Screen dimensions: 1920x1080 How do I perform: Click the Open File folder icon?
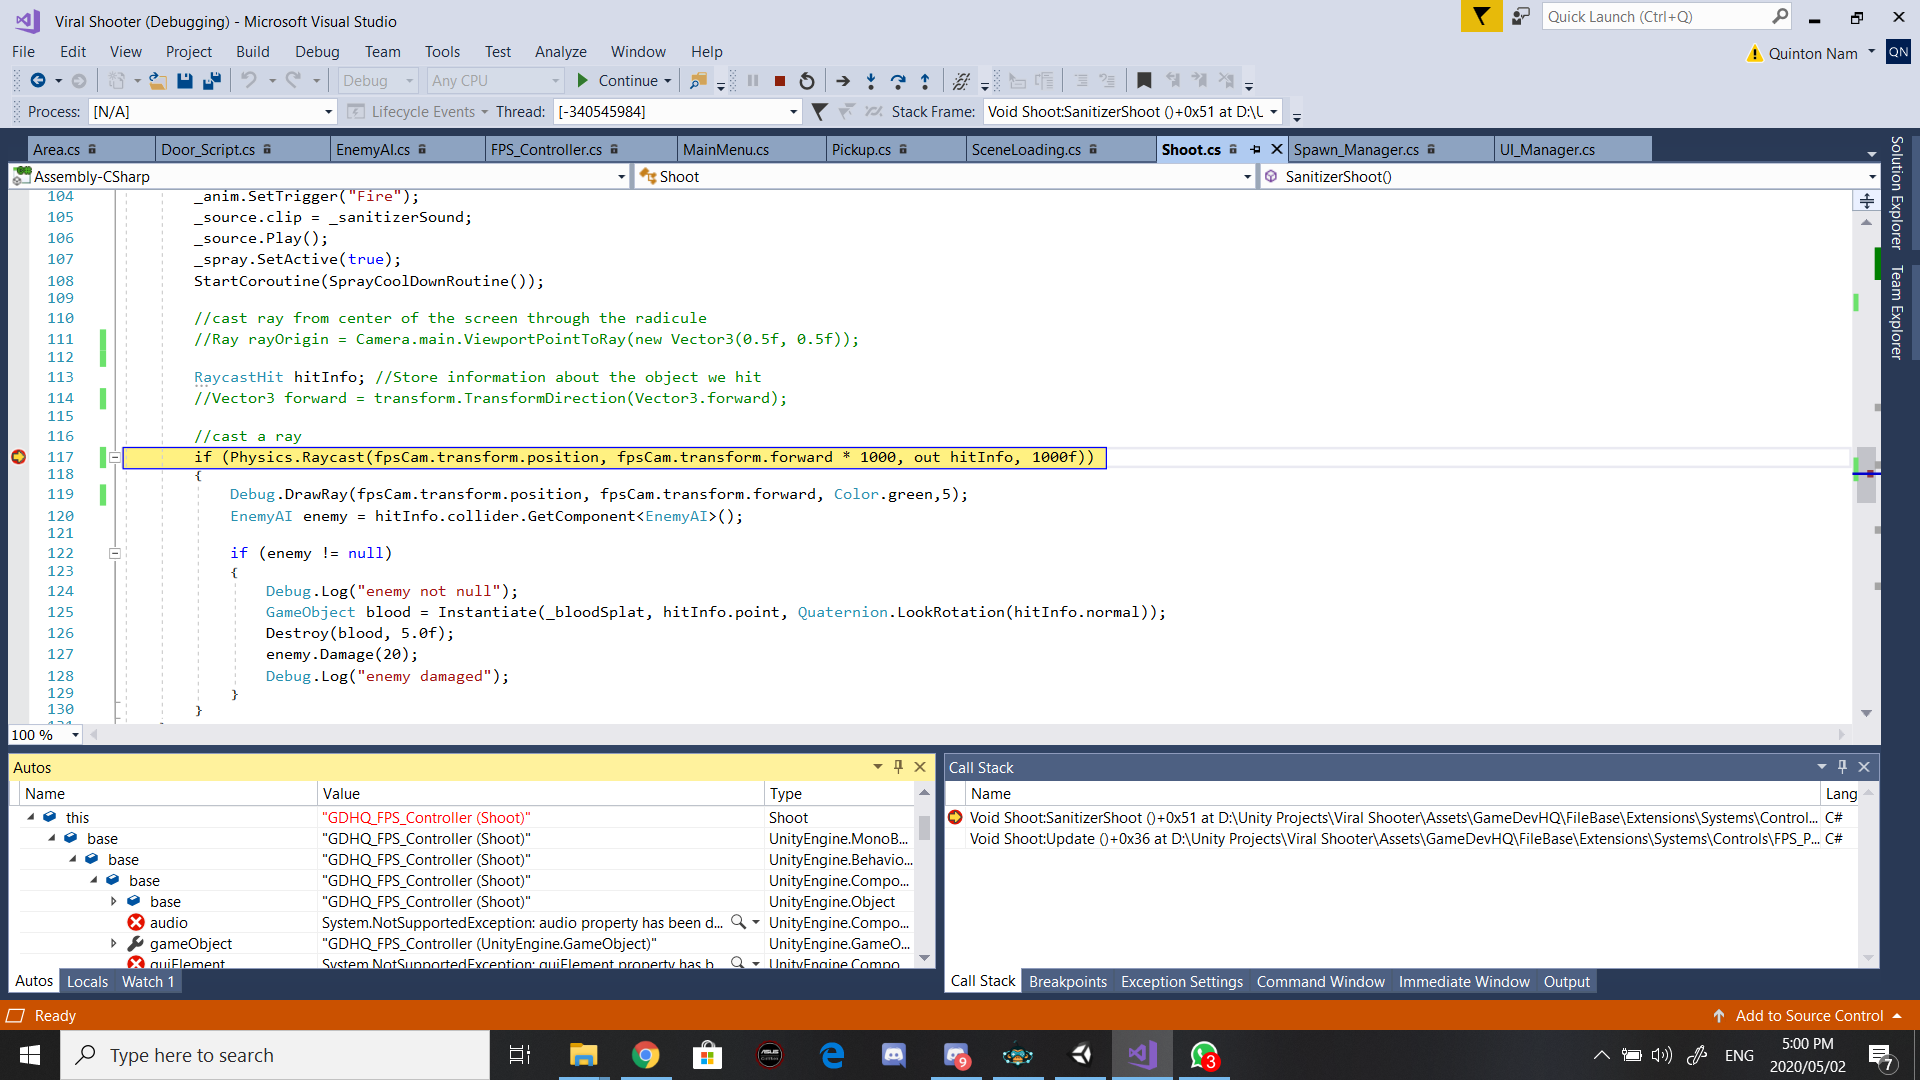pos(158,81)
